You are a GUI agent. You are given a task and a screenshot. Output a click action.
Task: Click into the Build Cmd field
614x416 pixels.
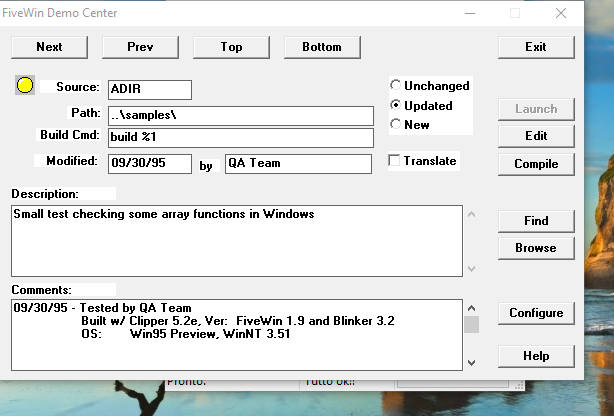click(241, 137)
